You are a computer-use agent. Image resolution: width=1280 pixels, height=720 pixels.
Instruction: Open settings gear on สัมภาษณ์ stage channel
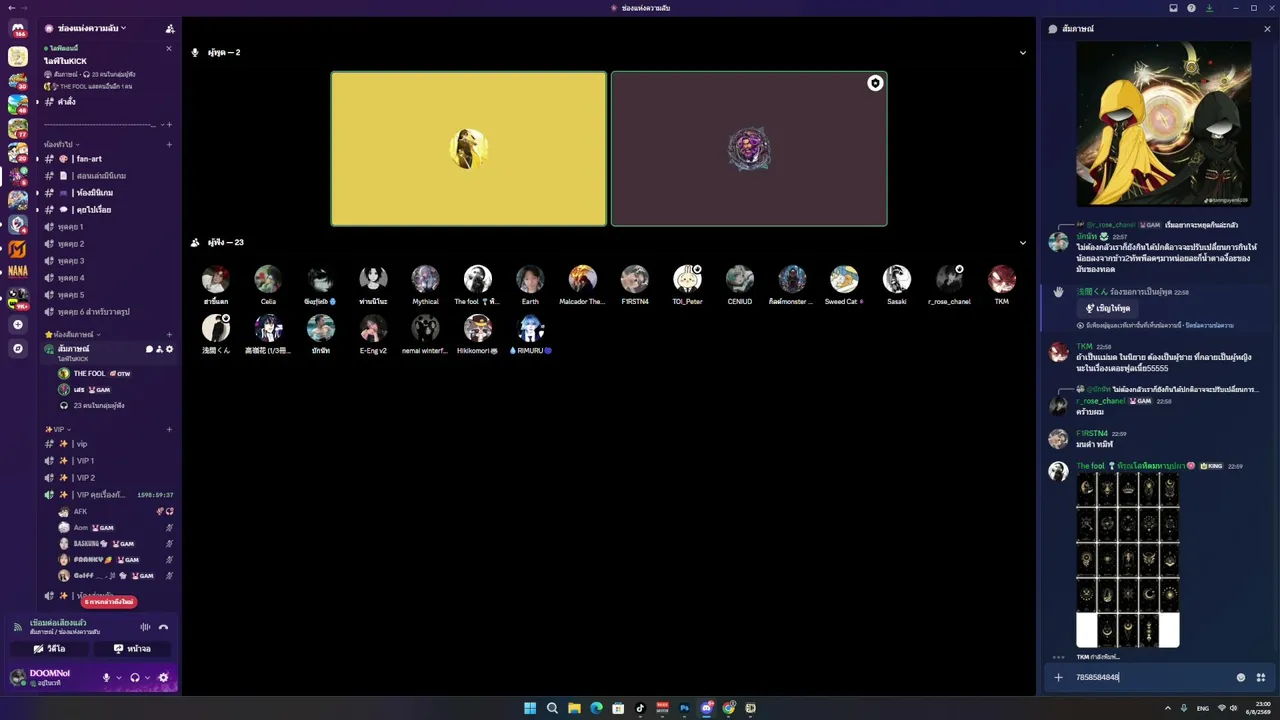[x=169, y=349]
